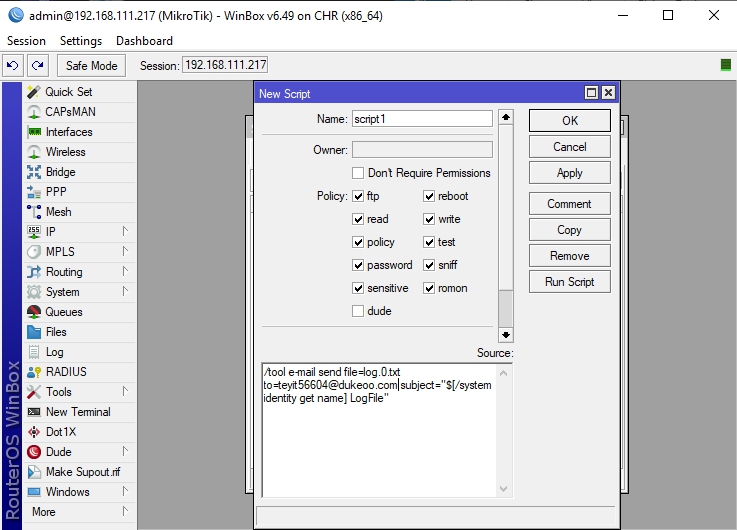Expand the Tools submenu arrow
The height and width of the screenshot is (530, 737).
(125, 391)
